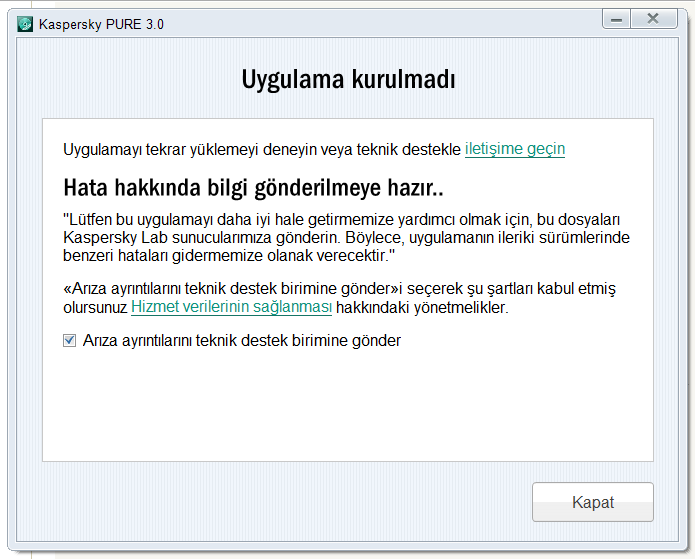
Task: Click the gray footer area left of Kapat
Action: coord(280,502)
